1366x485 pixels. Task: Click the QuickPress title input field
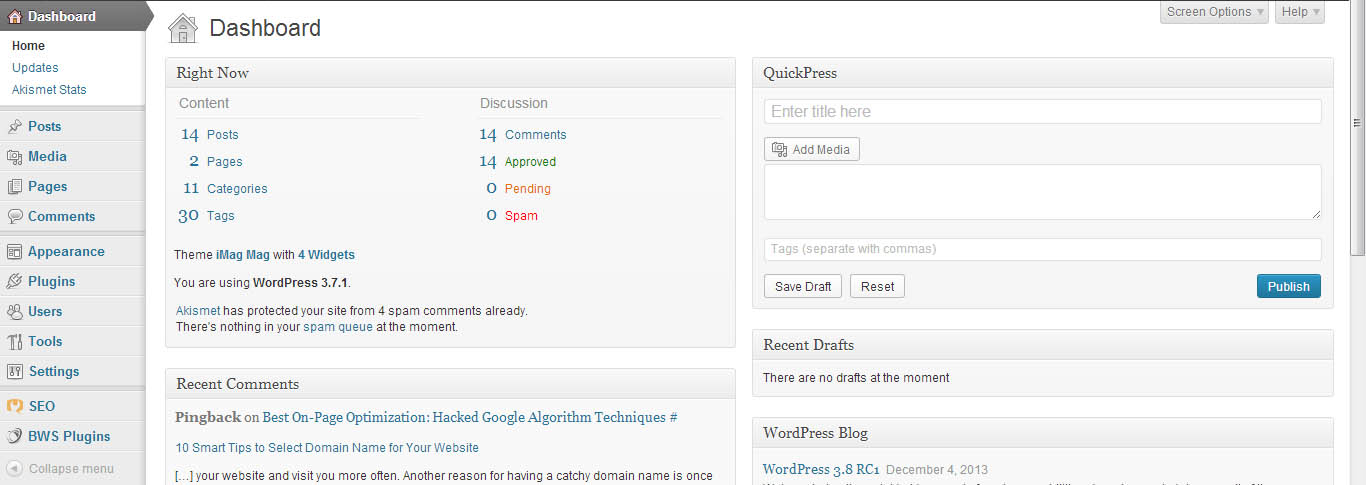point(1042,112)
